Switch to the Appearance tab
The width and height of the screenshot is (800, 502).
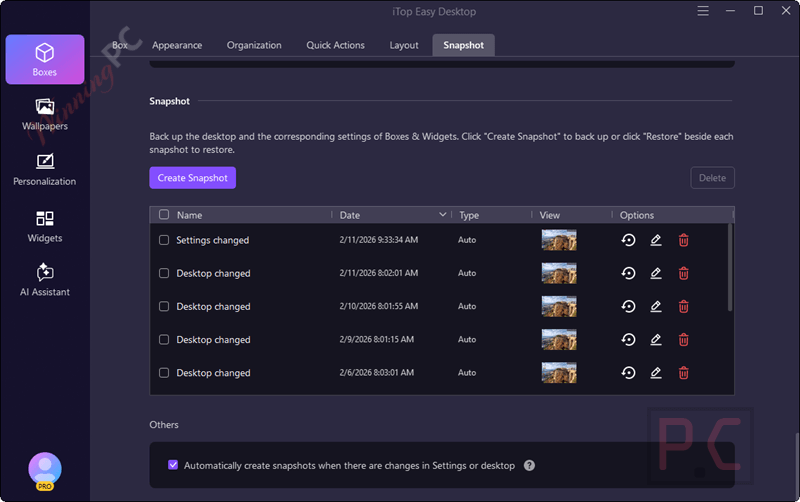pyautogui.click(x=177, y=45)
